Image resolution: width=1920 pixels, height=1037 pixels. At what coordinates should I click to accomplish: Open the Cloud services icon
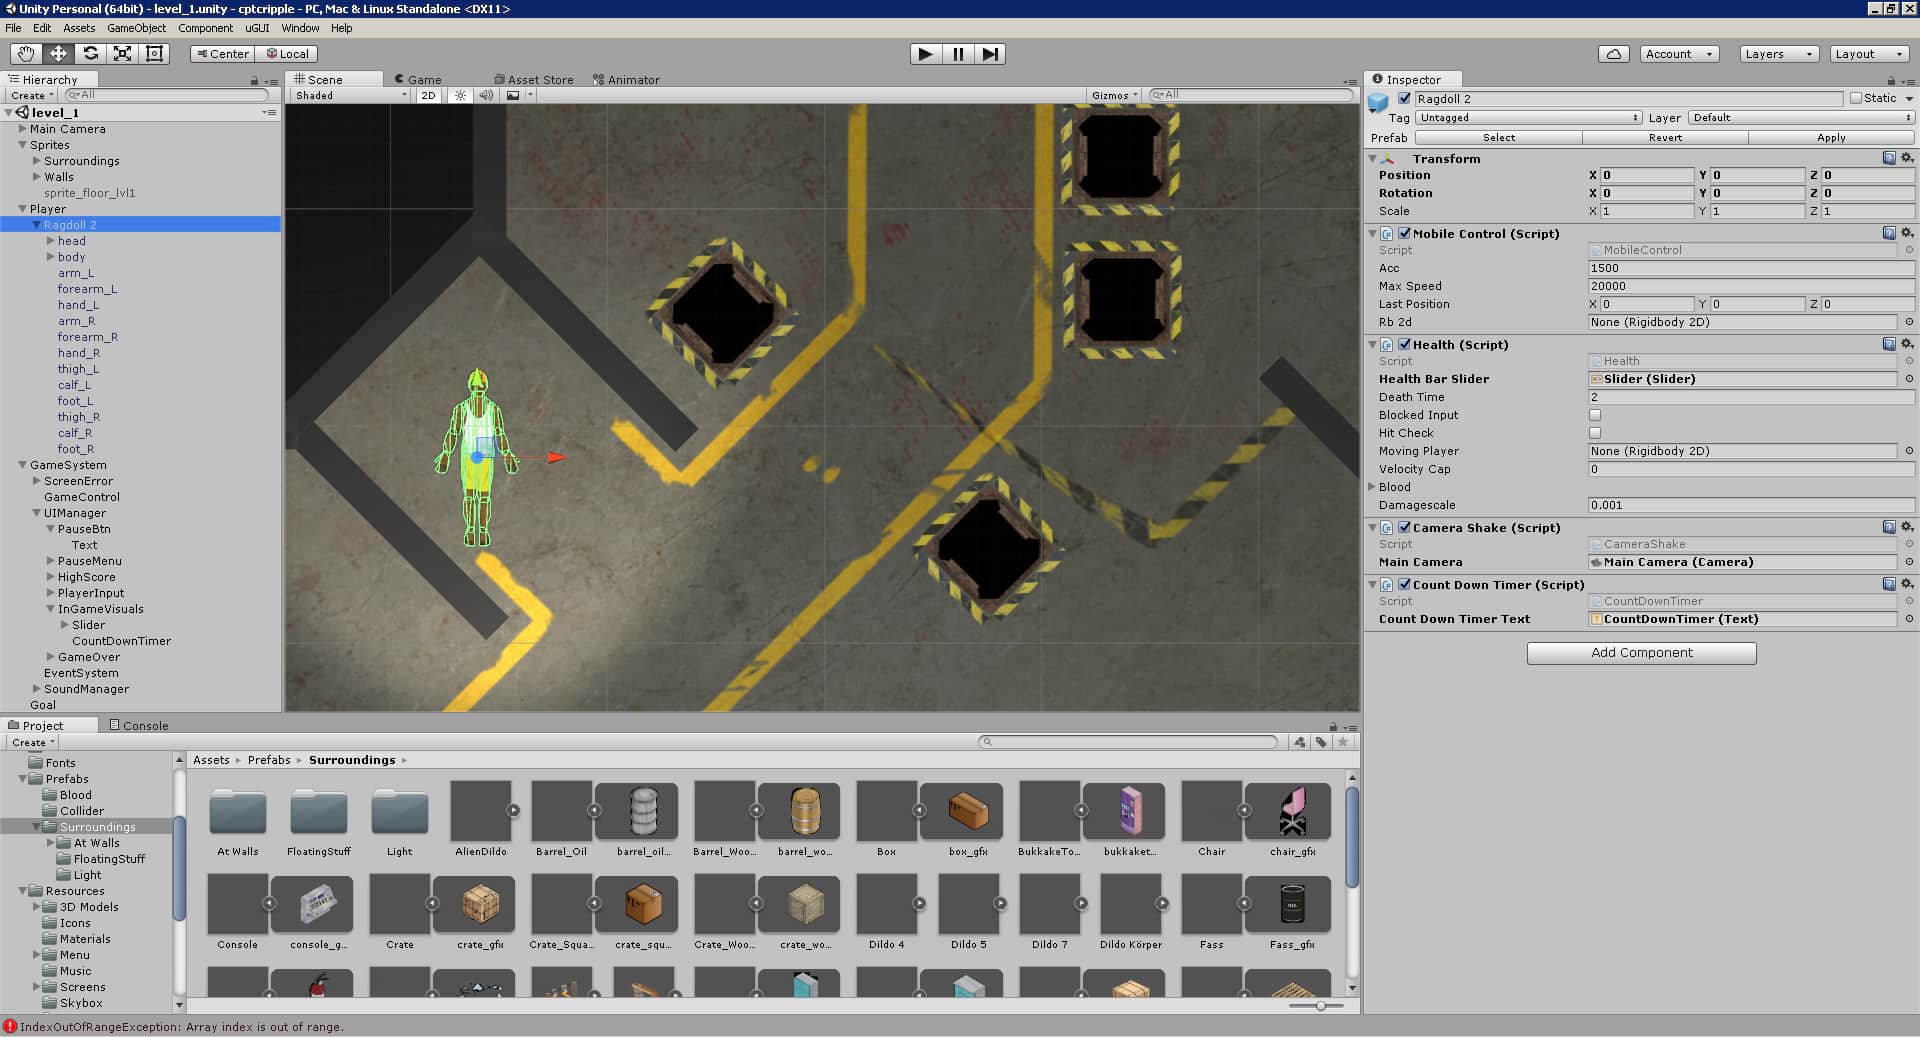coord(1613,54)
